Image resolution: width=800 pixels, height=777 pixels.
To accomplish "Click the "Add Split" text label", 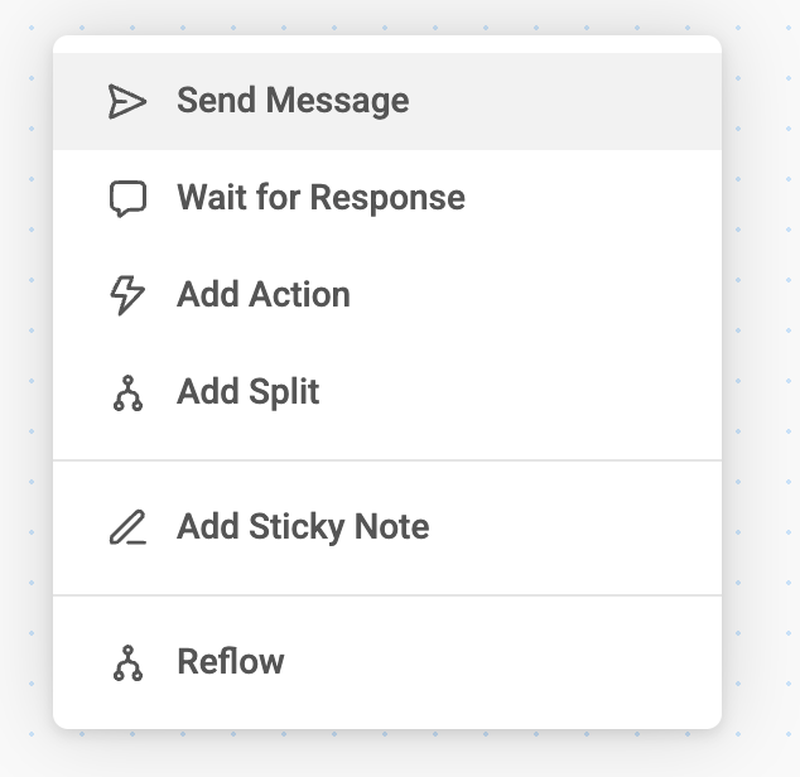I will click(248, 392).
